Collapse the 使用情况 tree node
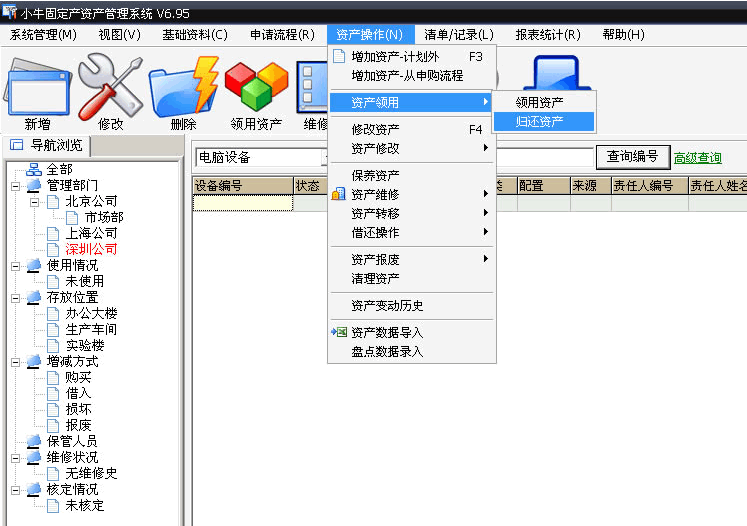747x526 pixels. 15,266
